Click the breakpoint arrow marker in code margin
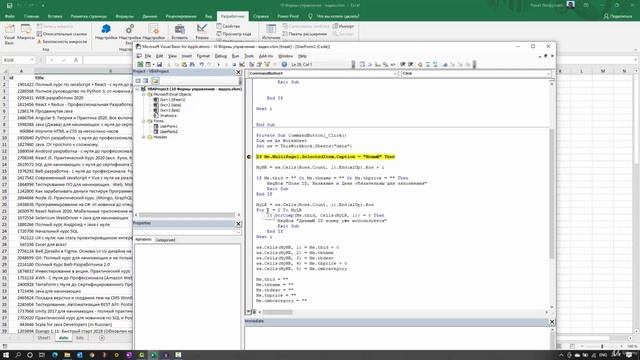The height and width of the screenshot is (360, 640). coord(249,157)
